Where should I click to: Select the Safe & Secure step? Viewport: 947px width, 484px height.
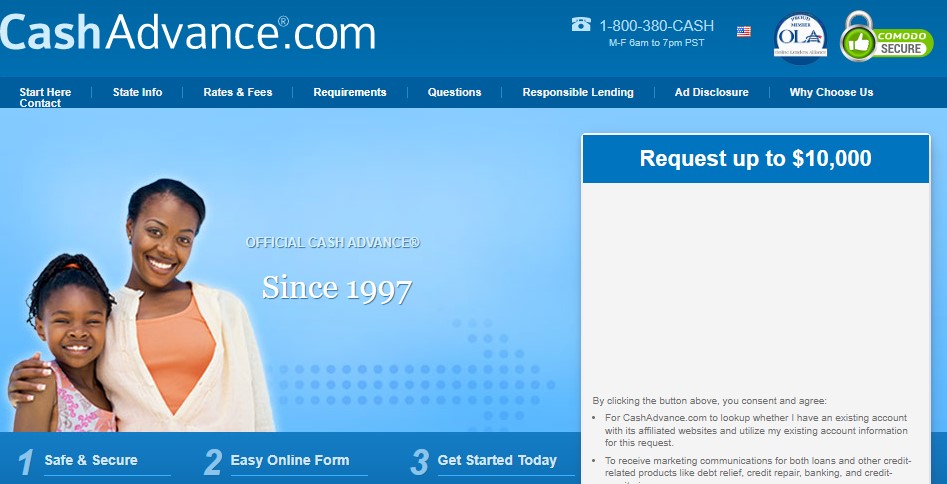pos(91,460)
